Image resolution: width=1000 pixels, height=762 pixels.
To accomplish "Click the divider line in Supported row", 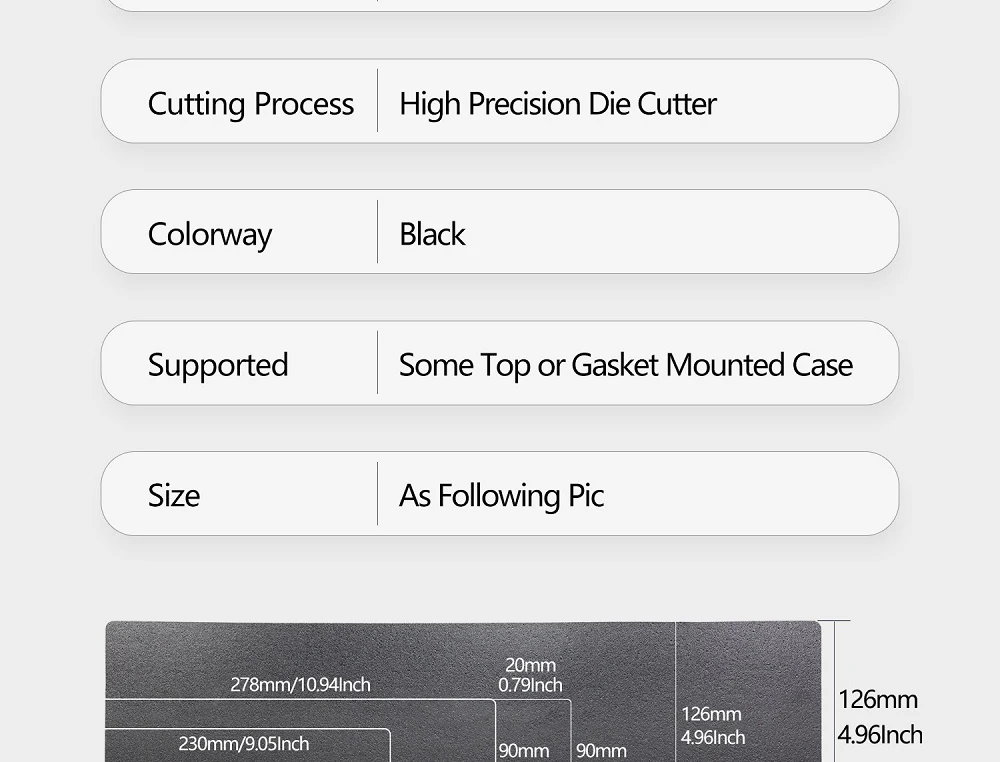I will click(x=378, y=362).
